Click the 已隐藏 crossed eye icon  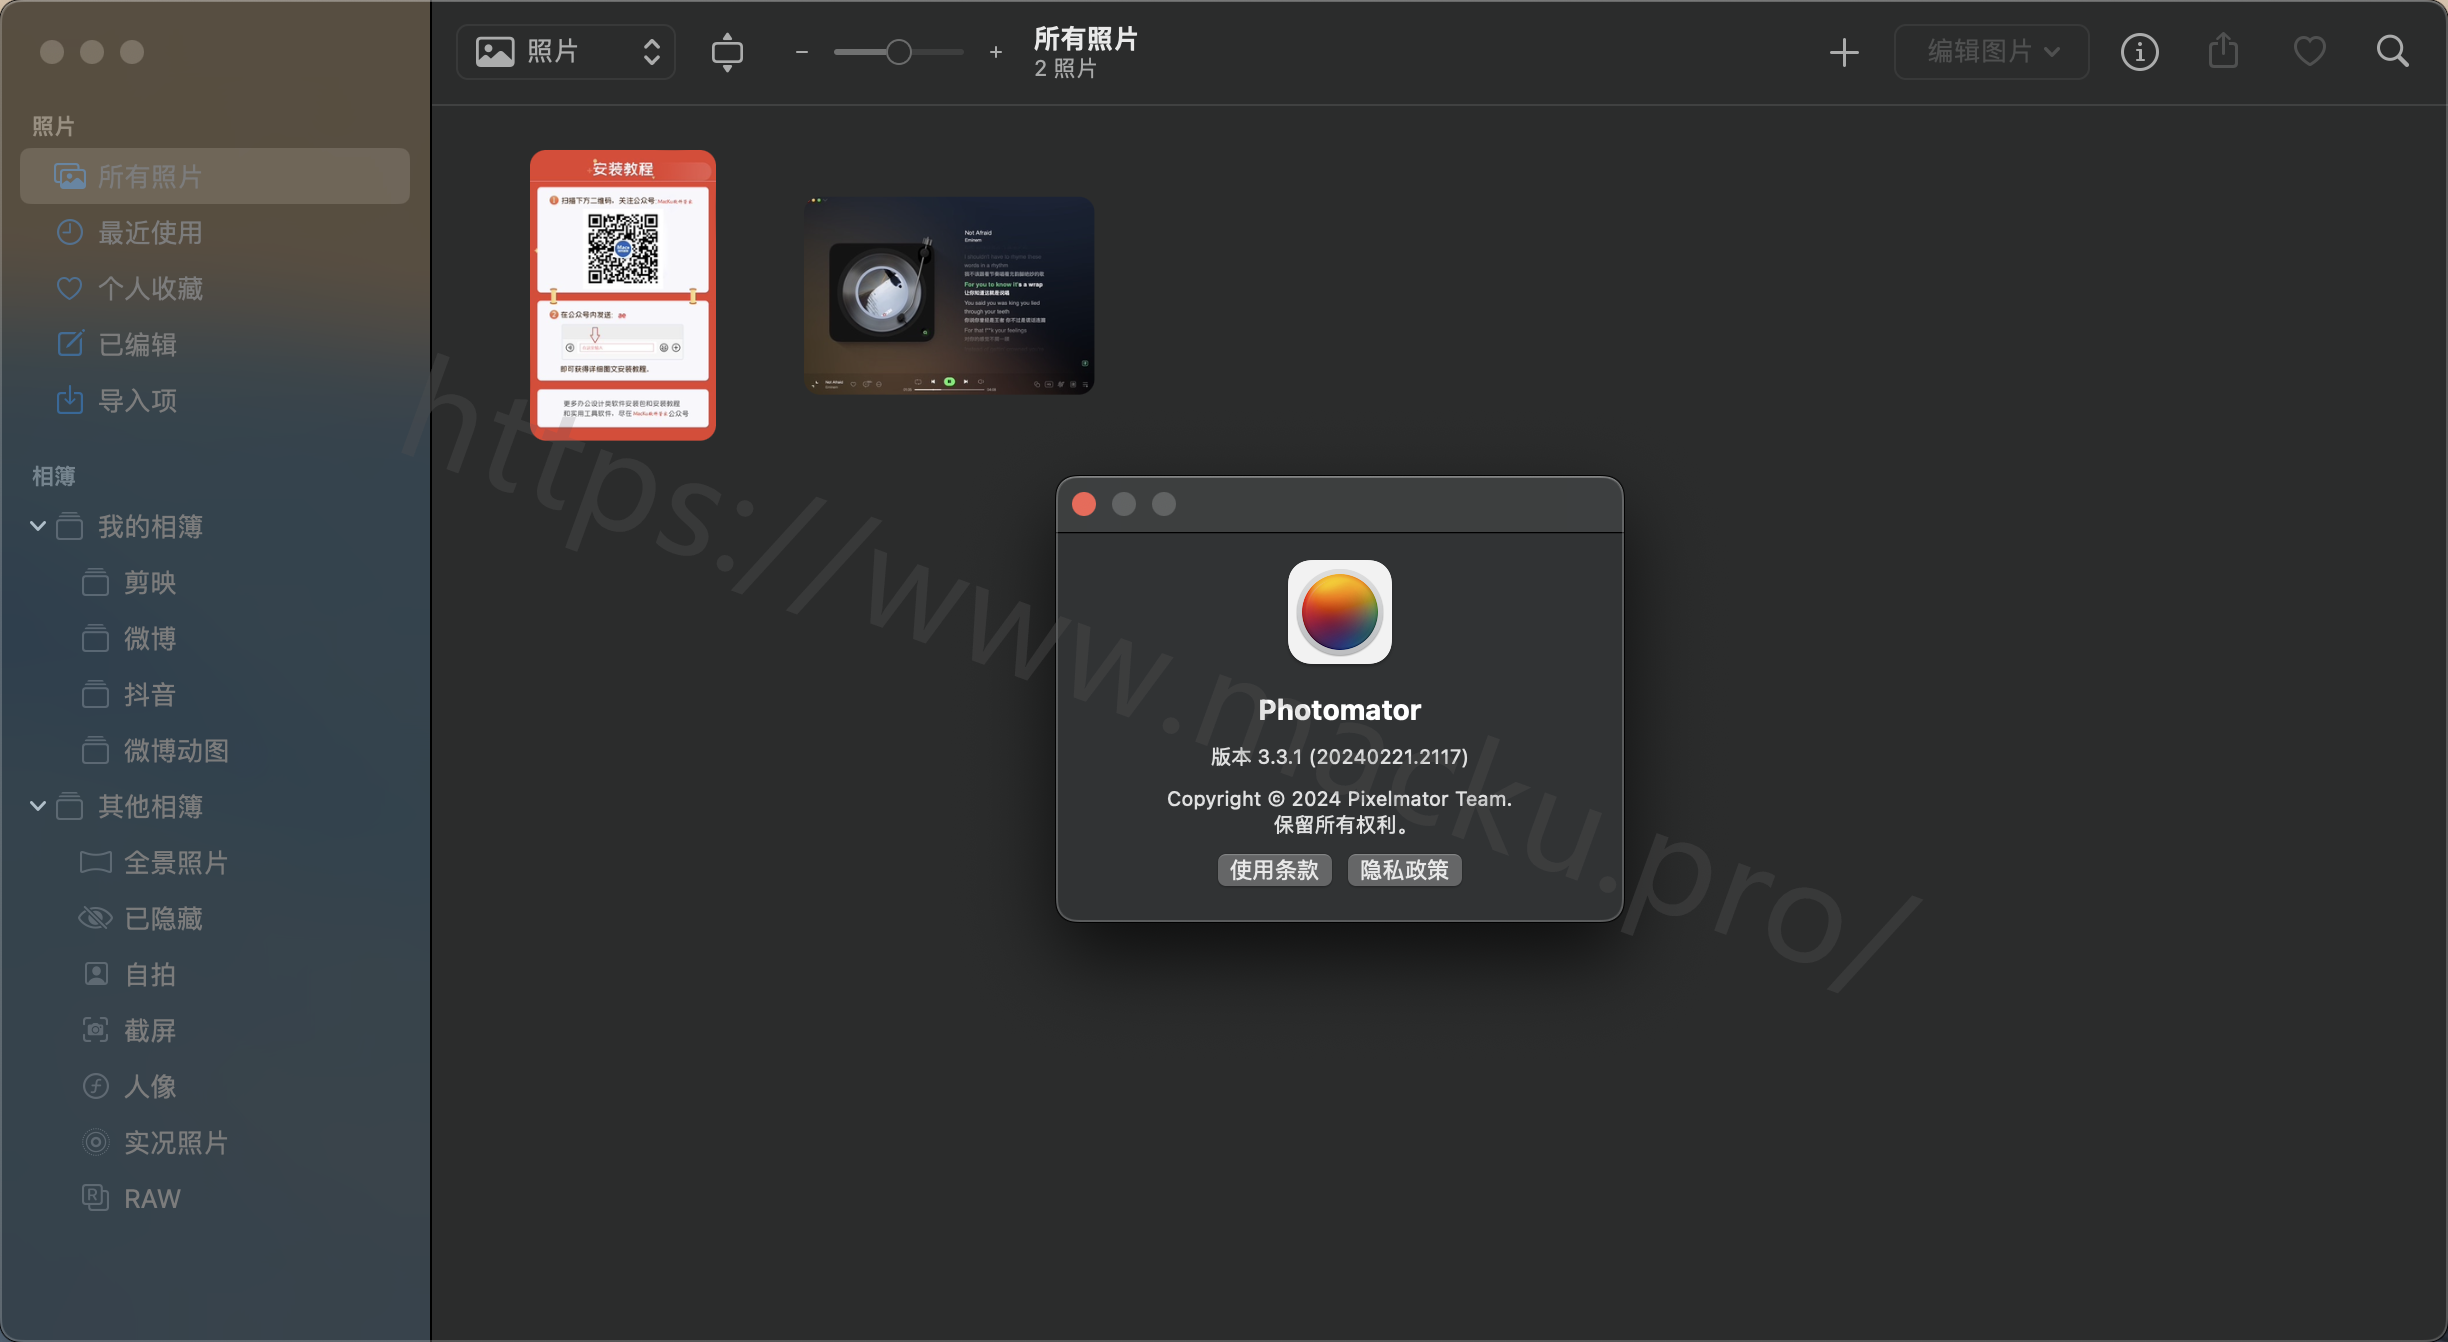[95, 918]
